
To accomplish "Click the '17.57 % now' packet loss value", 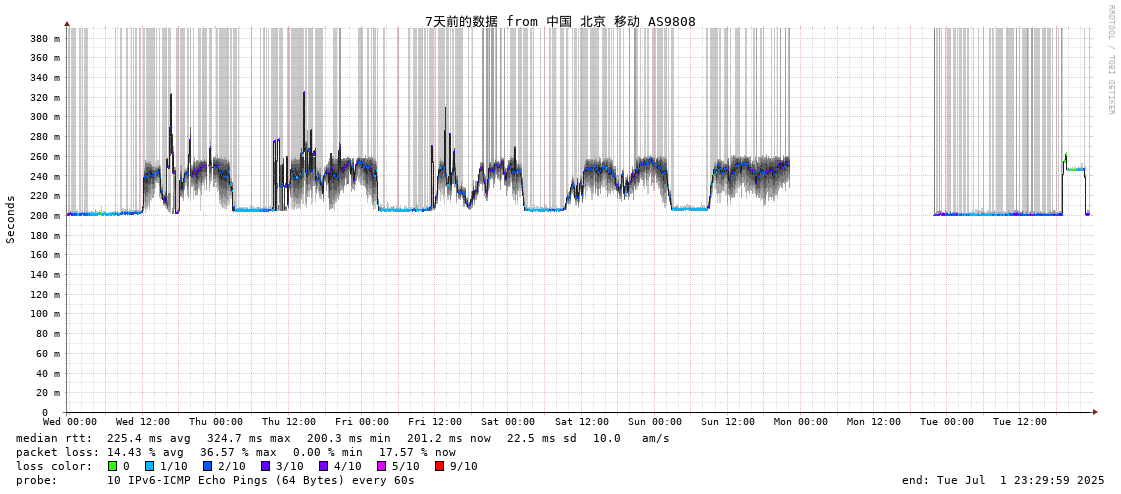I will [x=416, y=452].
